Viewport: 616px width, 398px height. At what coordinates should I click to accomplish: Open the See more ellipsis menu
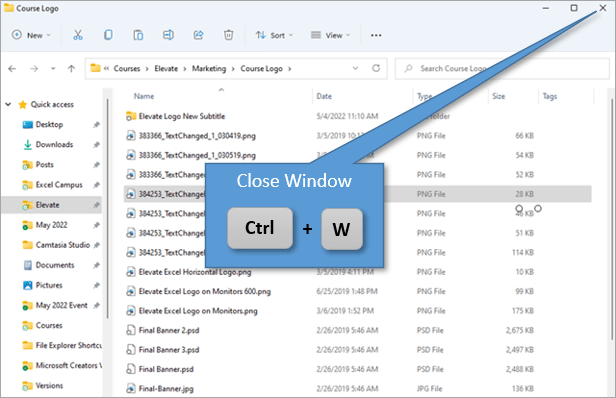pyautogui.click(x=376, y=35)
